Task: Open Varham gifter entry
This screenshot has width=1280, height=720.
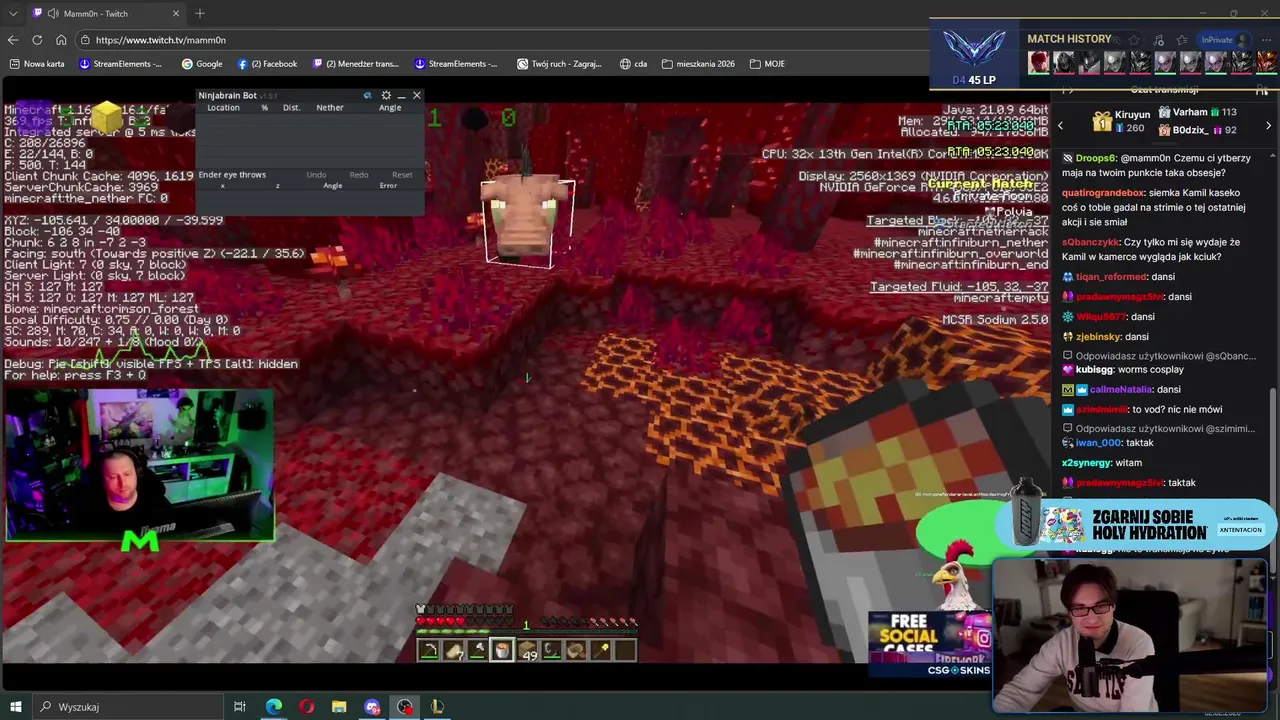Action: coord(1197,113)
